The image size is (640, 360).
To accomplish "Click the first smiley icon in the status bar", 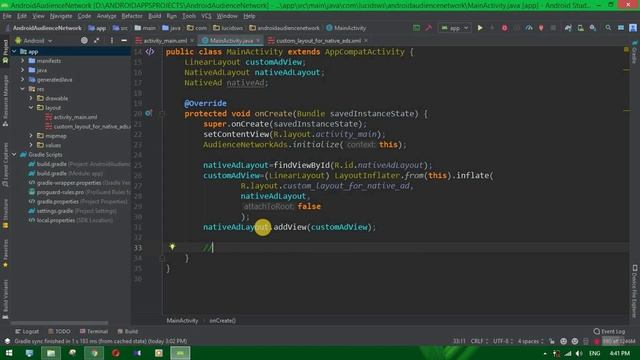I will point(563,341).
